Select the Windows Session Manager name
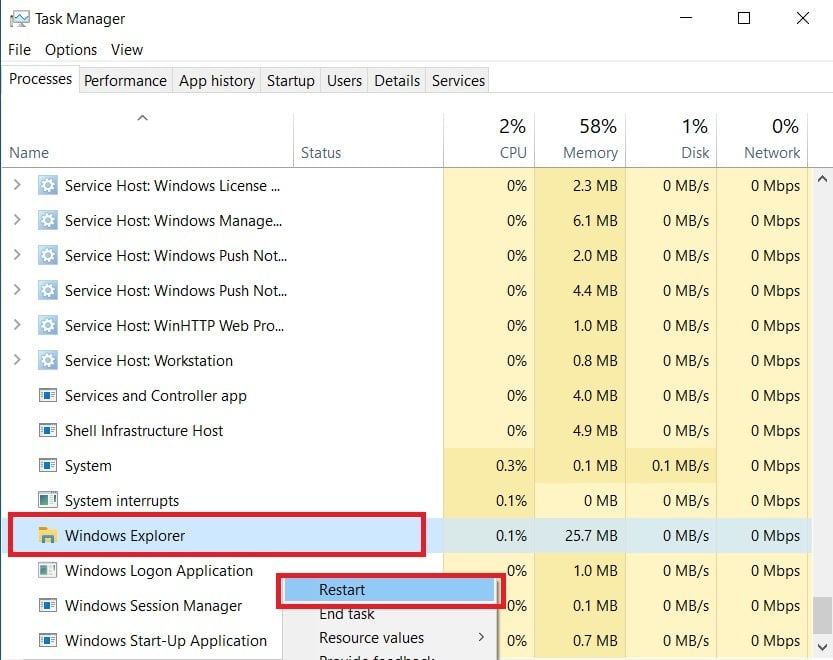Viewport: 833px width, 660px height. (154, 606)
